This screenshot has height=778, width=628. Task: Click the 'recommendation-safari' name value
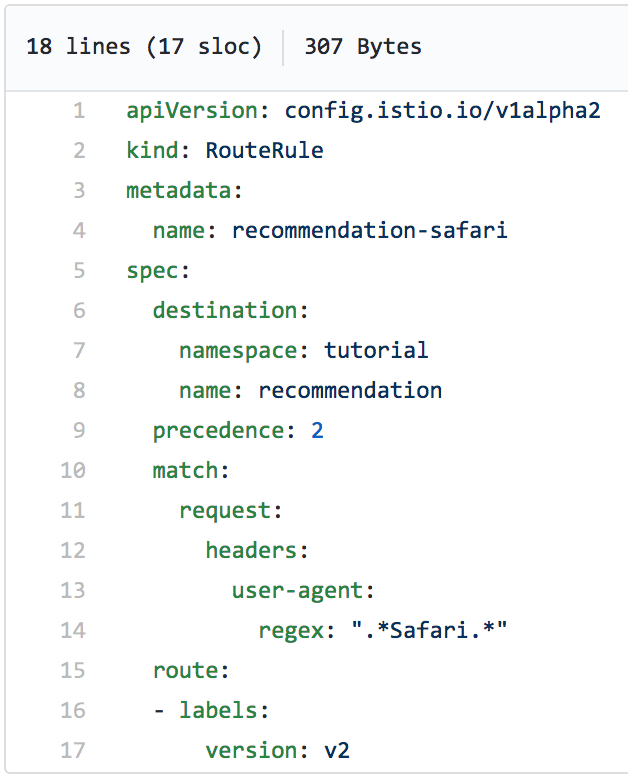[369, 230]
